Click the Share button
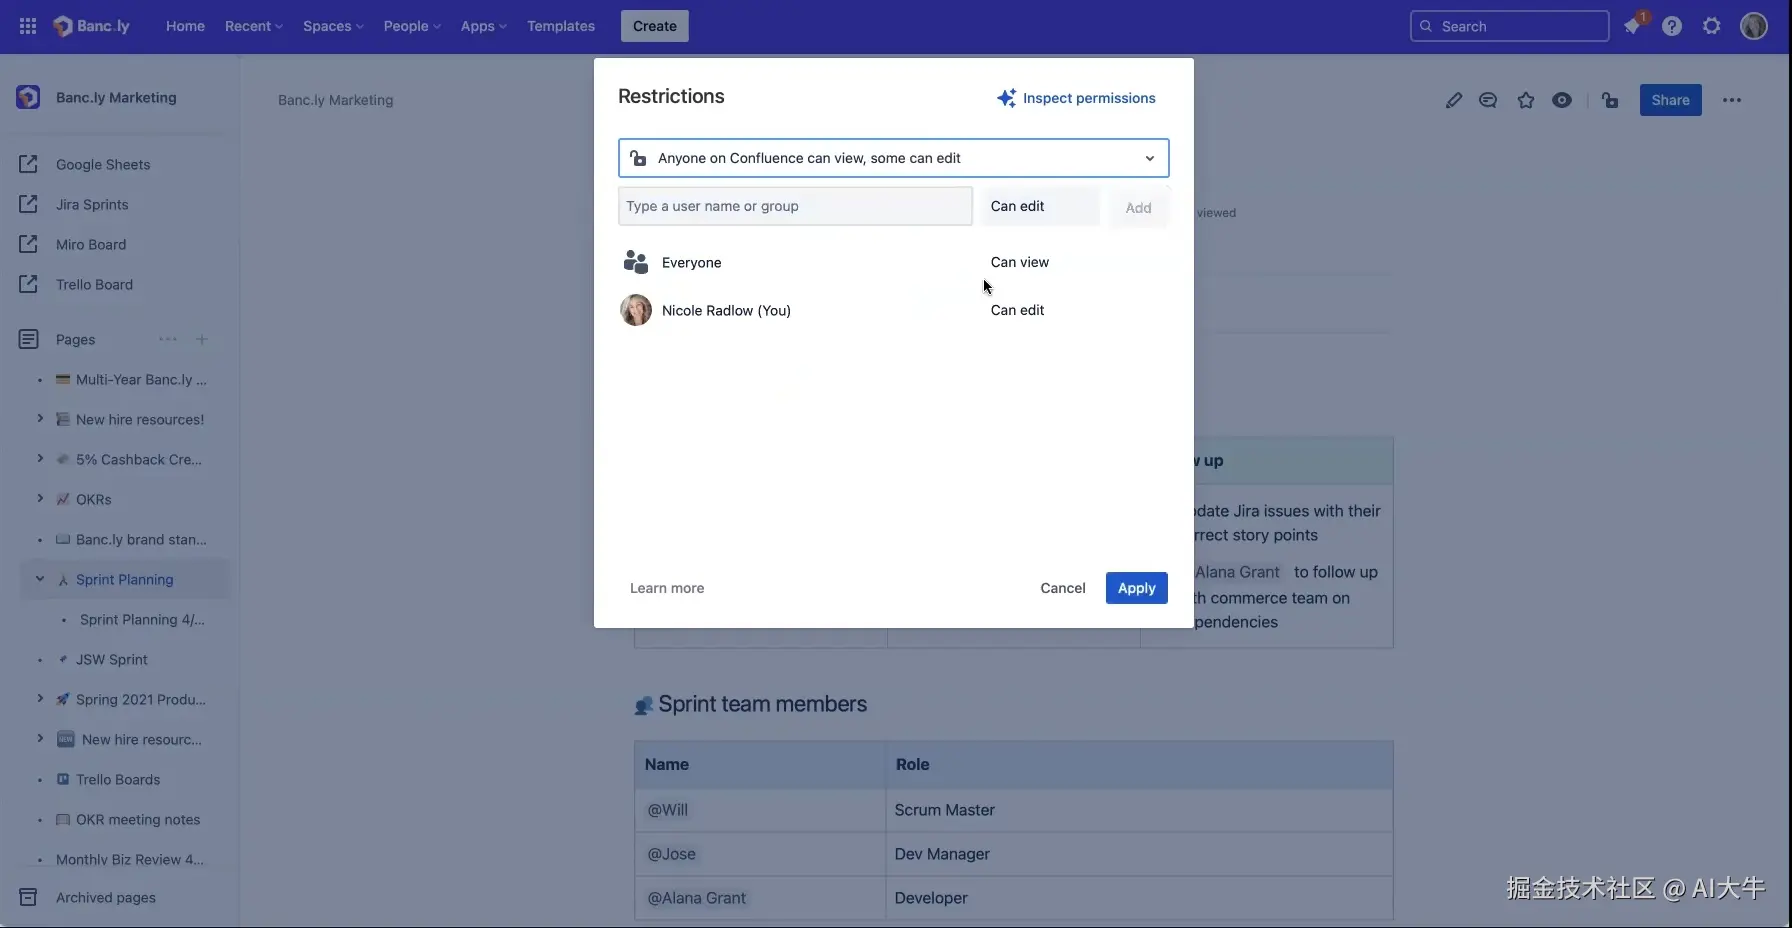This screenshot has width=1792, height=928. coord(1671,100)
